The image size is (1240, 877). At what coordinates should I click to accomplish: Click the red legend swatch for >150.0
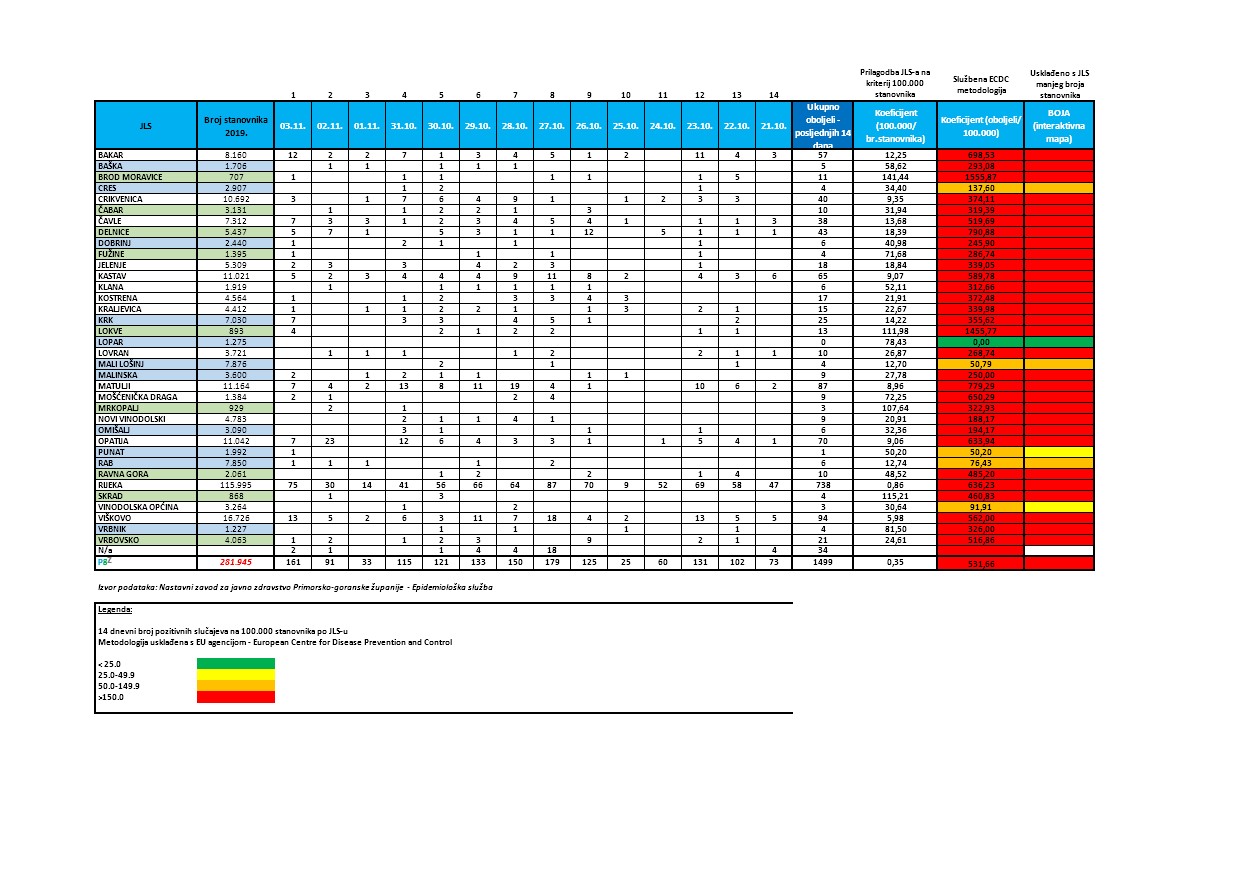pos(233,696)
